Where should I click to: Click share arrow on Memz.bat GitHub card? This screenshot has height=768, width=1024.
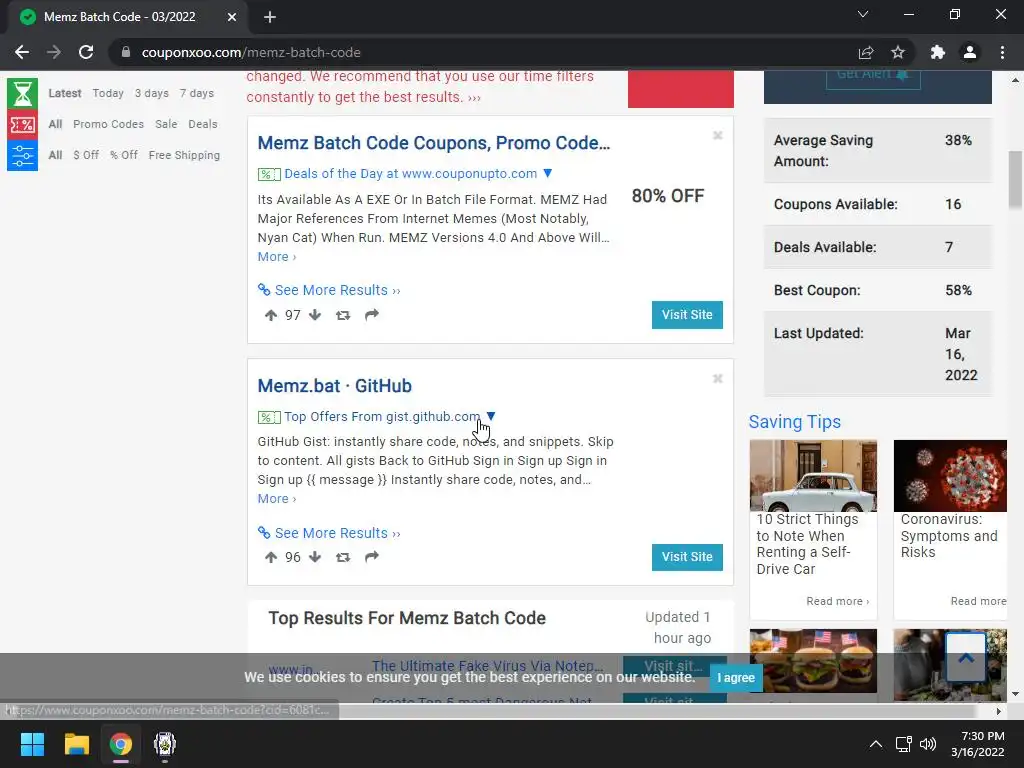(372, 556)
